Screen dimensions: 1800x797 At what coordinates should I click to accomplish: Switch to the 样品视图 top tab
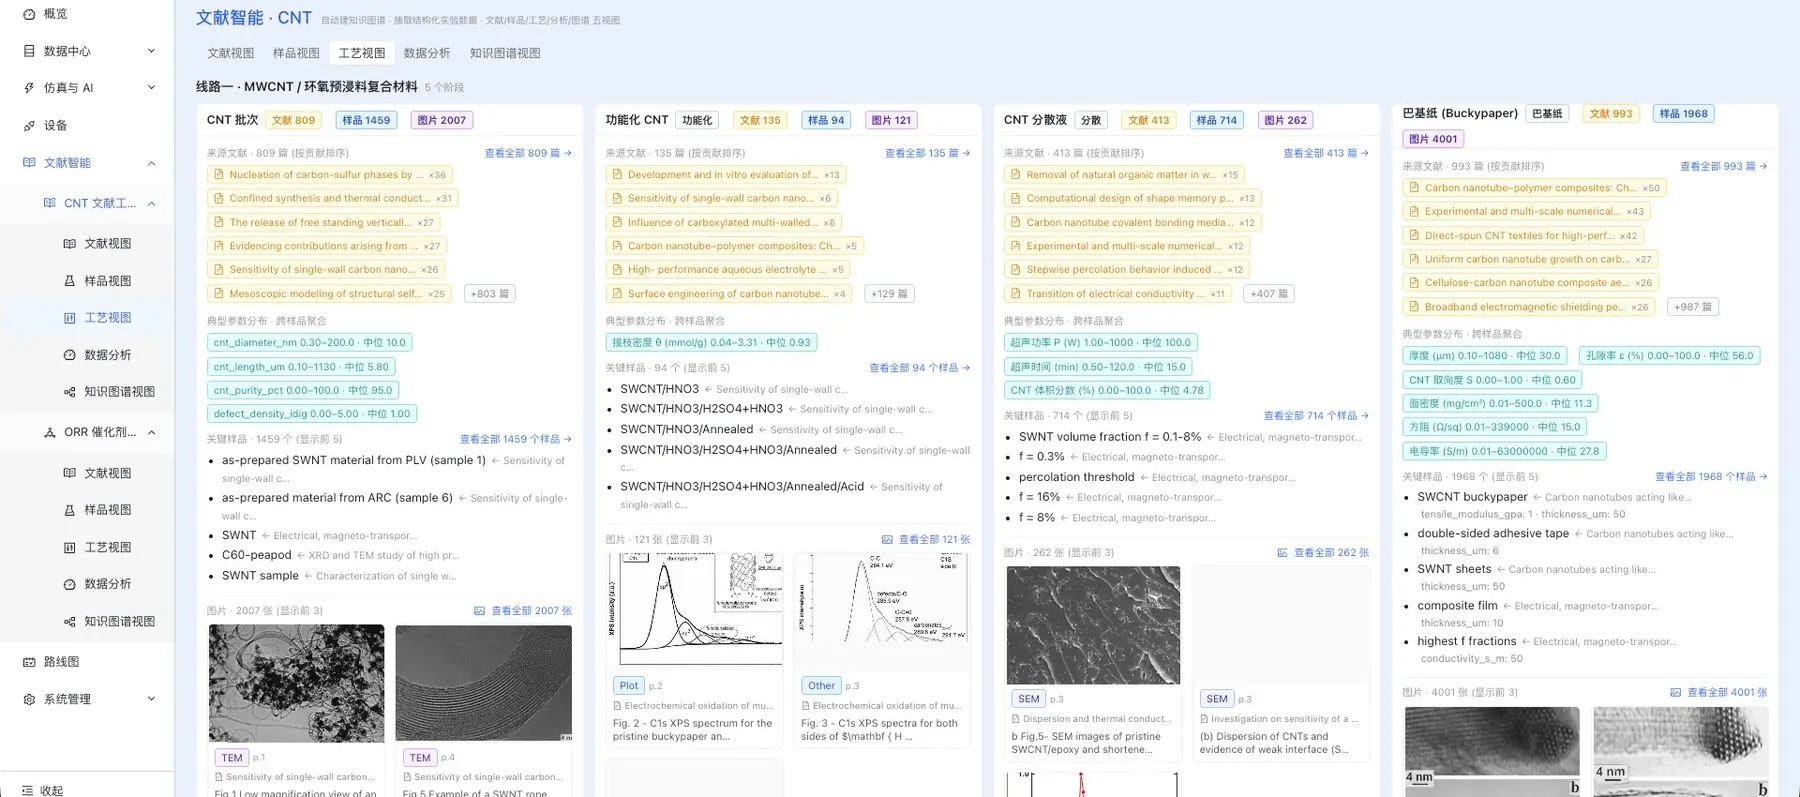click(x=296, y=53)
